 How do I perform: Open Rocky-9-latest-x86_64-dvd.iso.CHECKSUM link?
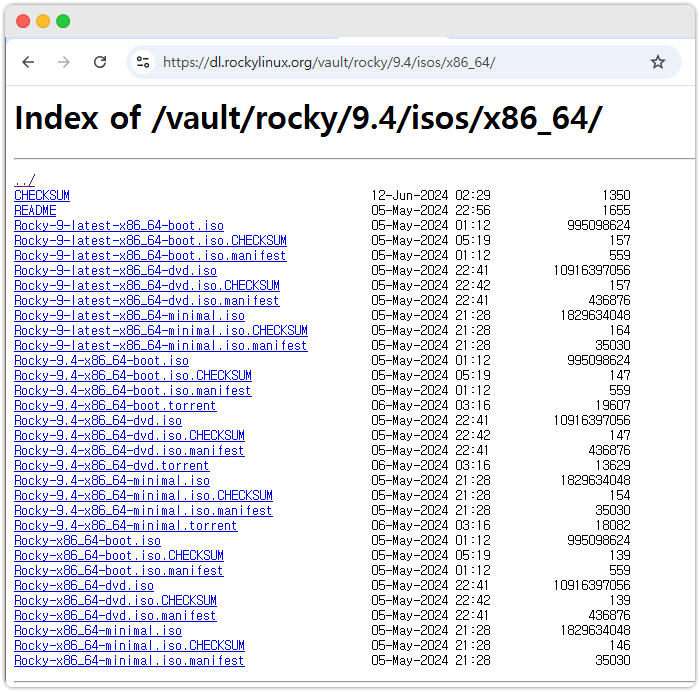click(x=147, y=285)
